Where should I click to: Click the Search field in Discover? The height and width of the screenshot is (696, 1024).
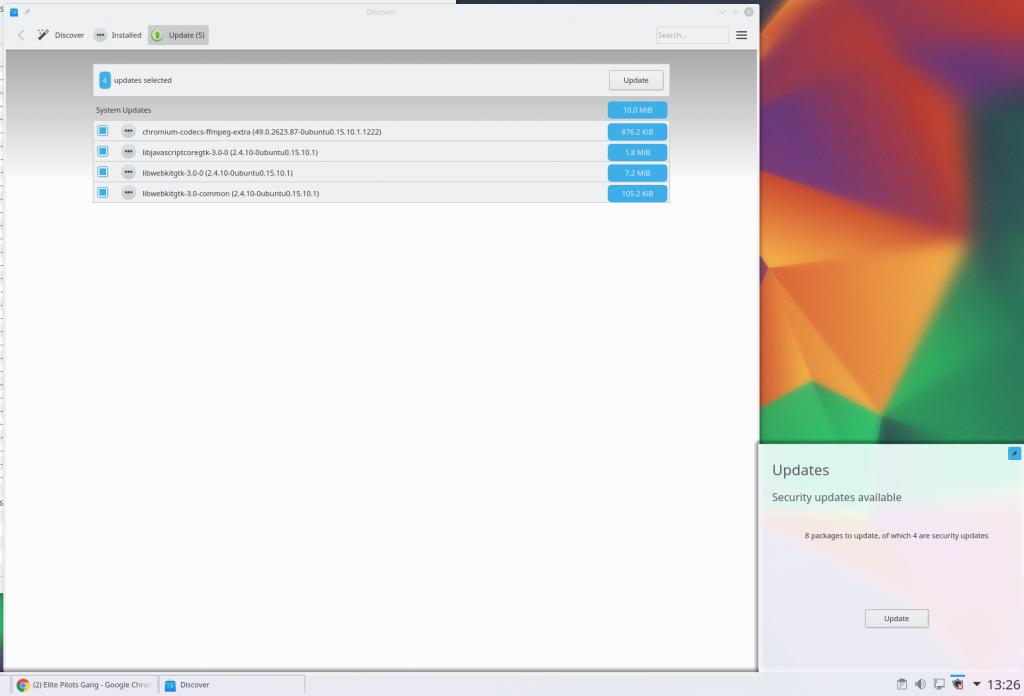coord(692,35)
